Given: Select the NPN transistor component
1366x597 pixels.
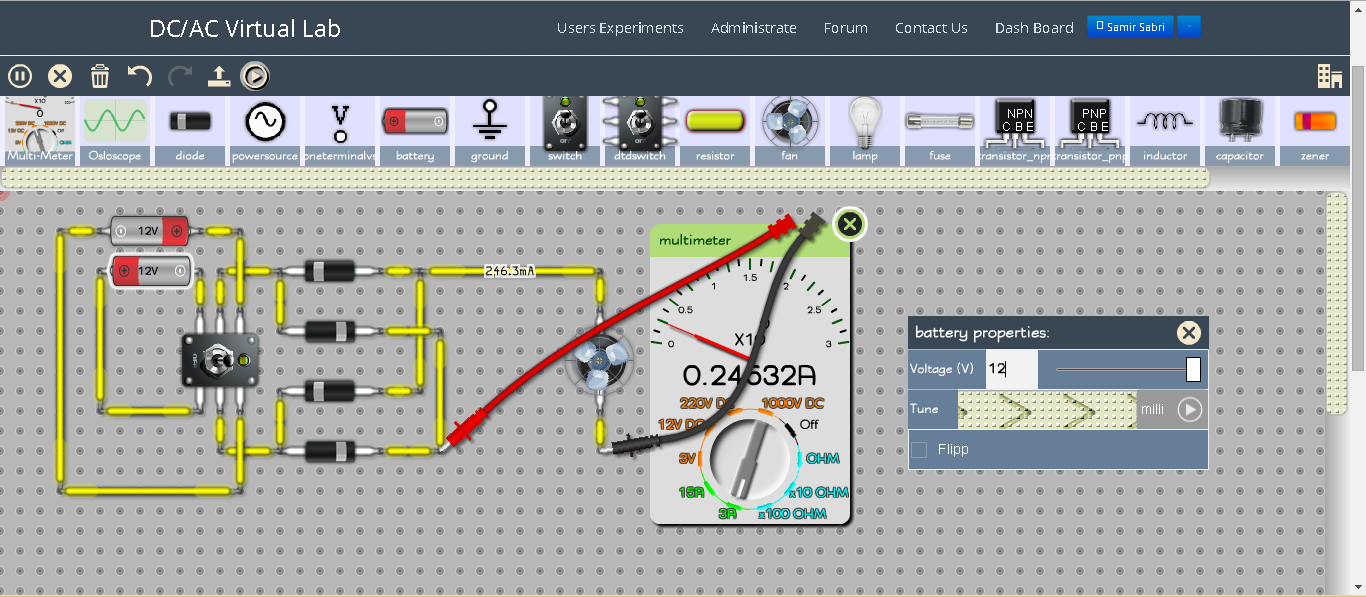Looking at the screenshot, I should pos(1015,130).
